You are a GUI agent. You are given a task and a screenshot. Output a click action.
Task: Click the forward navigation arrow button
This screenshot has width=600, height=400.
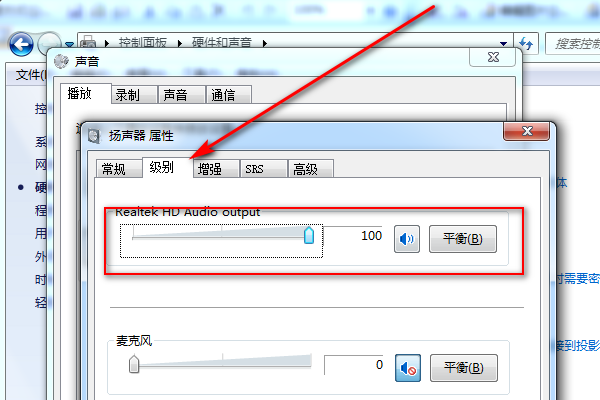pos(49,44)
